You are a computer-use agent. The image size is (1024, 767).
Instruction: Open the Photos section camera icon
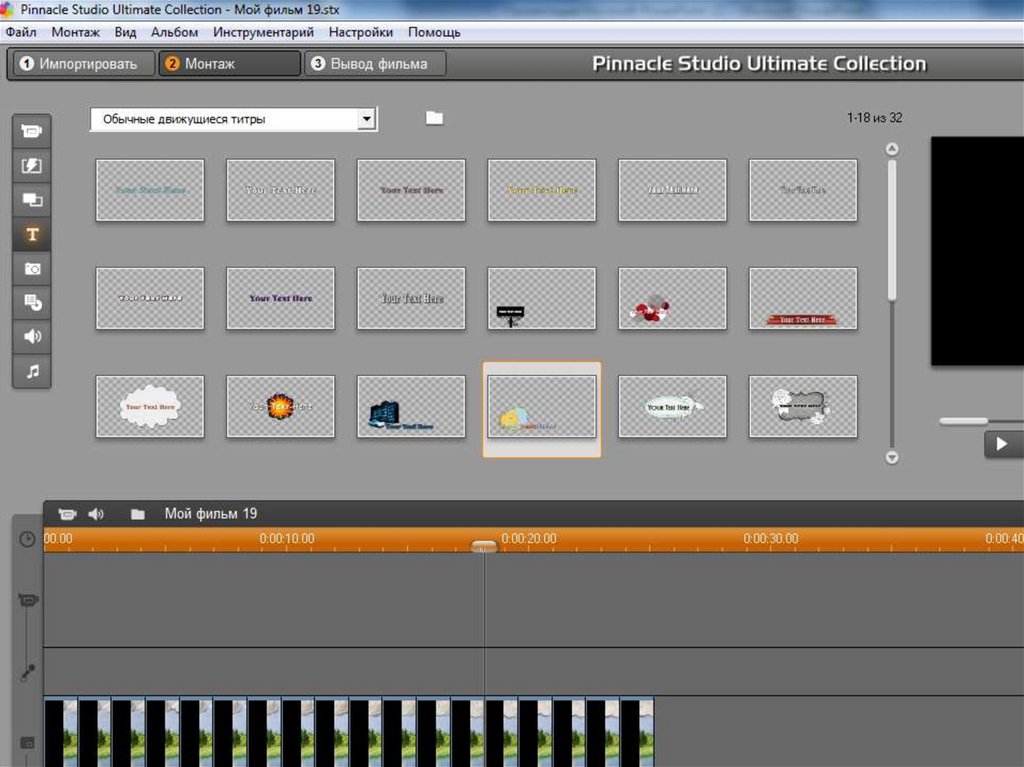point(32,268)
